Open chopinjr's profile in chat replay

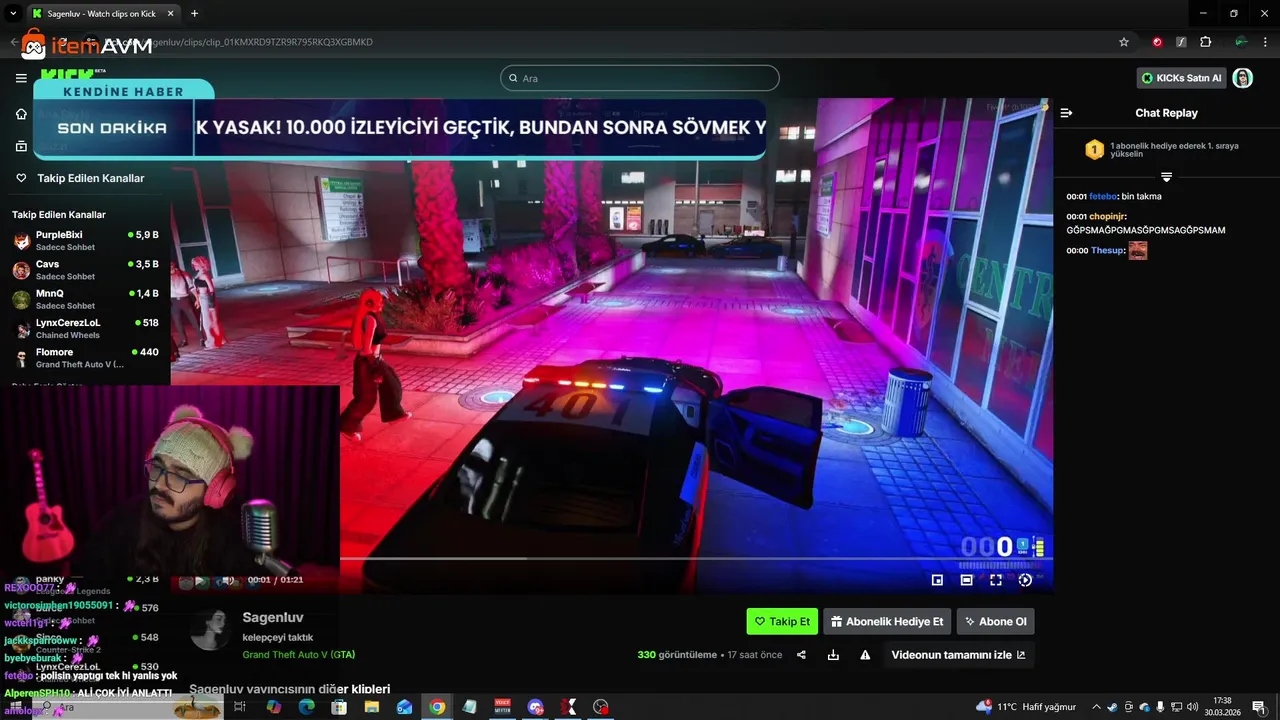[1107, 216]
